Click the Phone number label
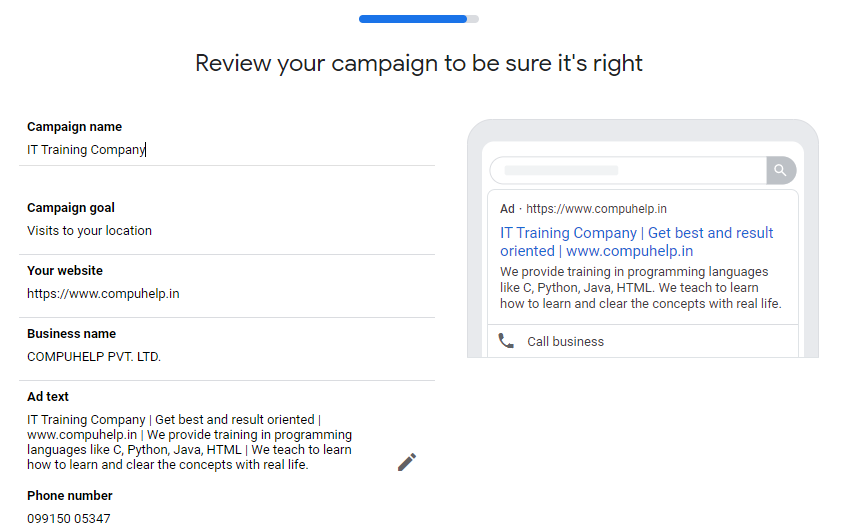This screenshot has width=866, height=528. pos(69,496)
